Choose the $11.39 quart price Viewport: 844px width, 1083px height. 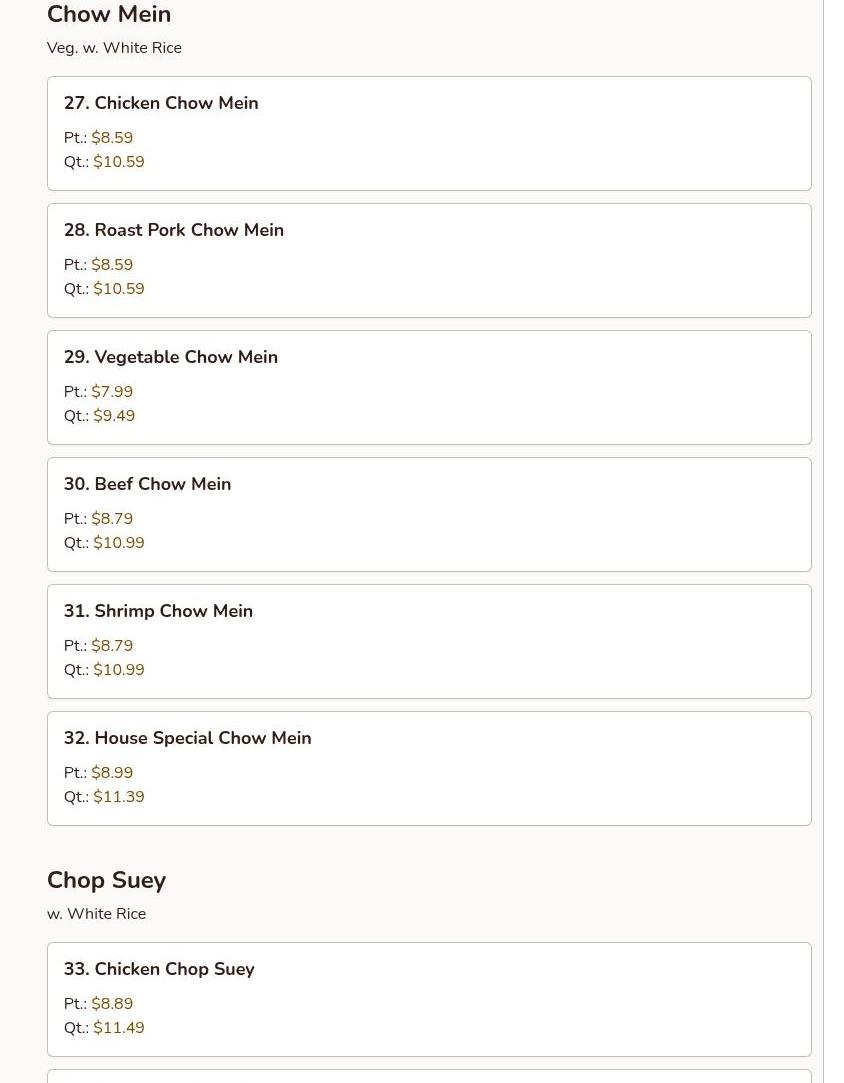point(118,797)
